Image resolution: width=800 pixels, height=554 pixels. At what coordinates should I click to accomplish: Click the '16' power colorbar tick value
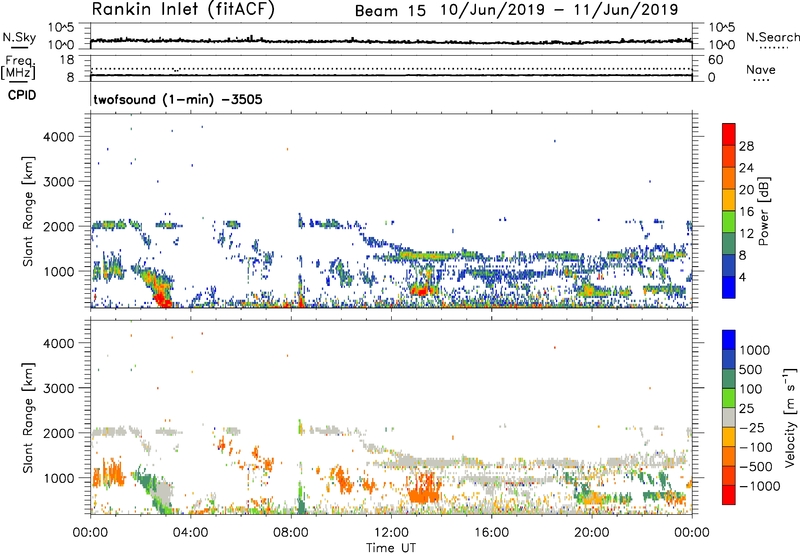point(746,212)
